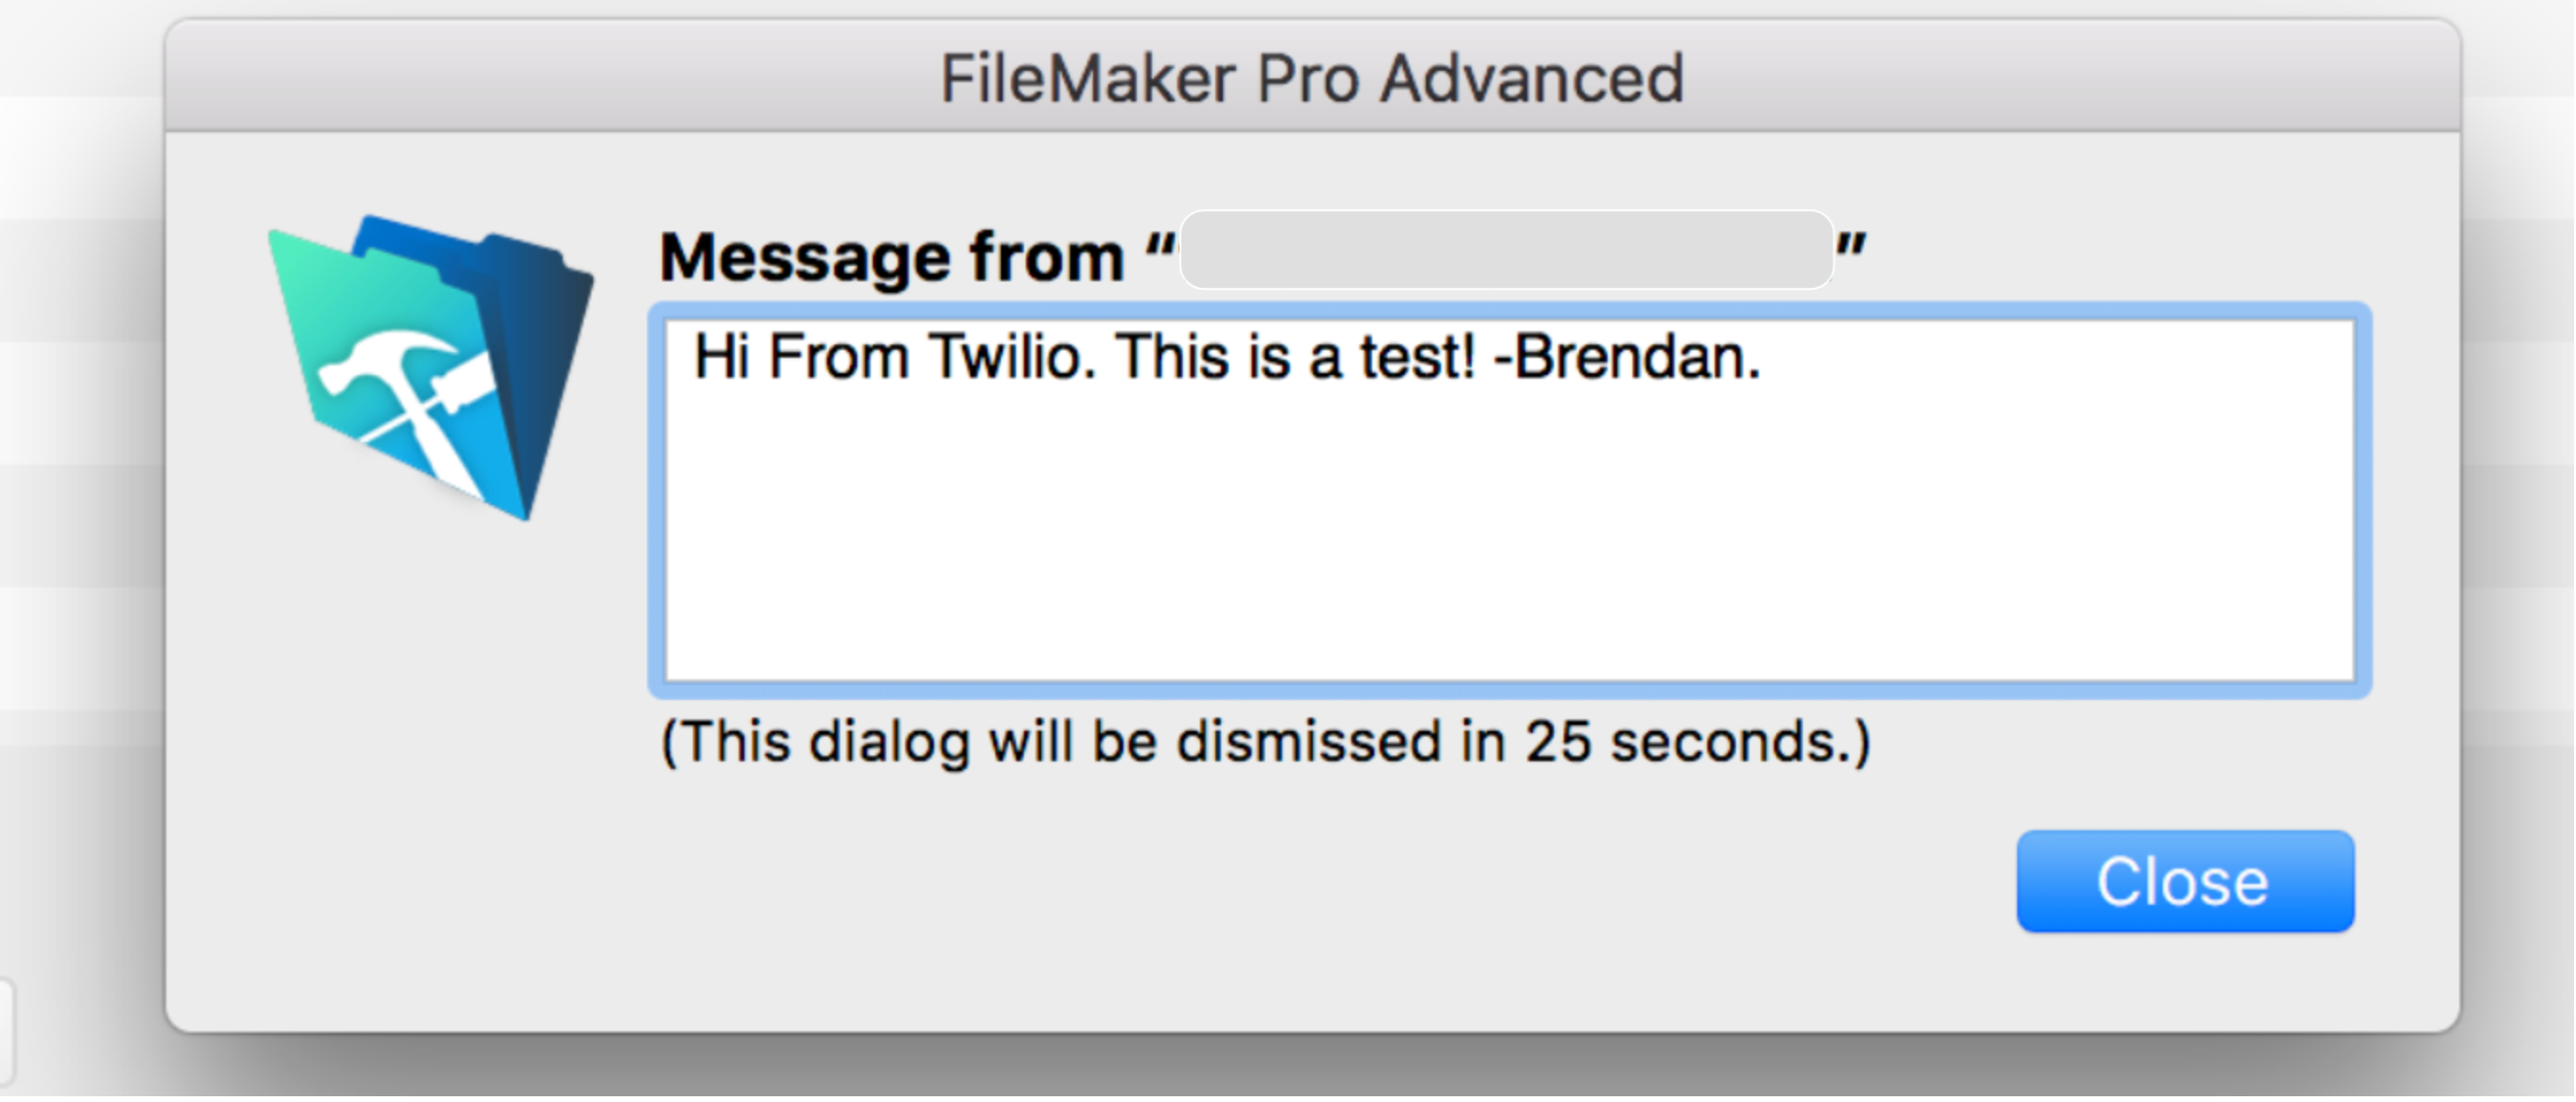Click the FileMaker Pro Advanced folder icon
Screen dimensions: 2576x1102
(432, 366)
